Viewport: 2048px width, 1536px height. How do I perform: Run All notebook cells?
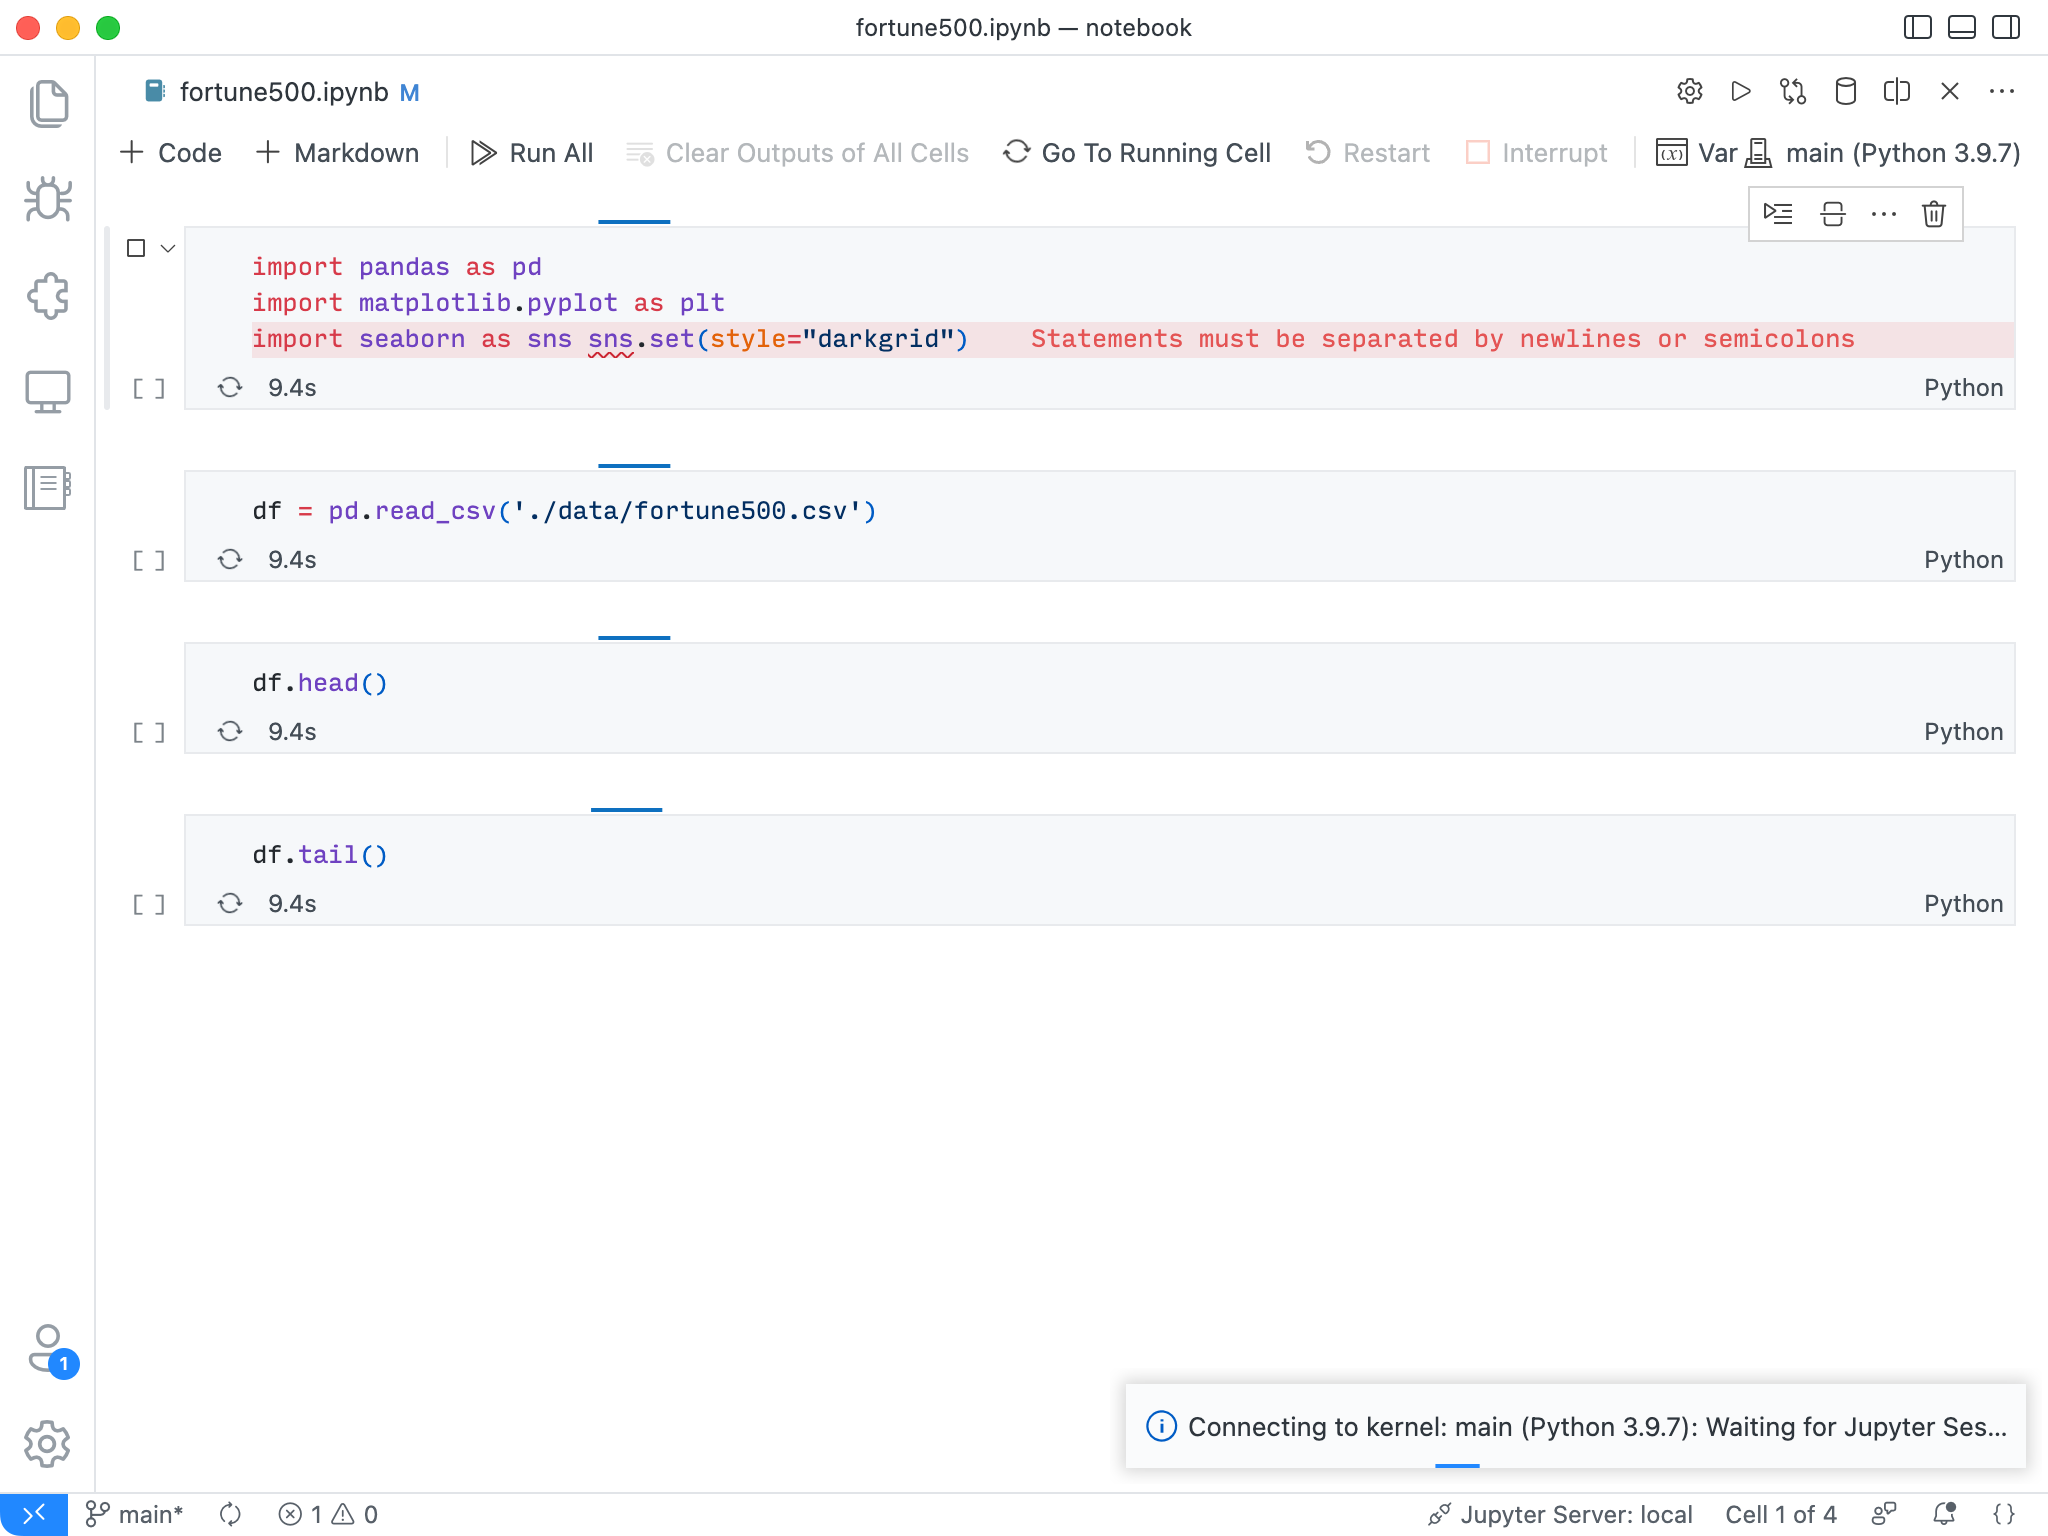click(532, 152)
